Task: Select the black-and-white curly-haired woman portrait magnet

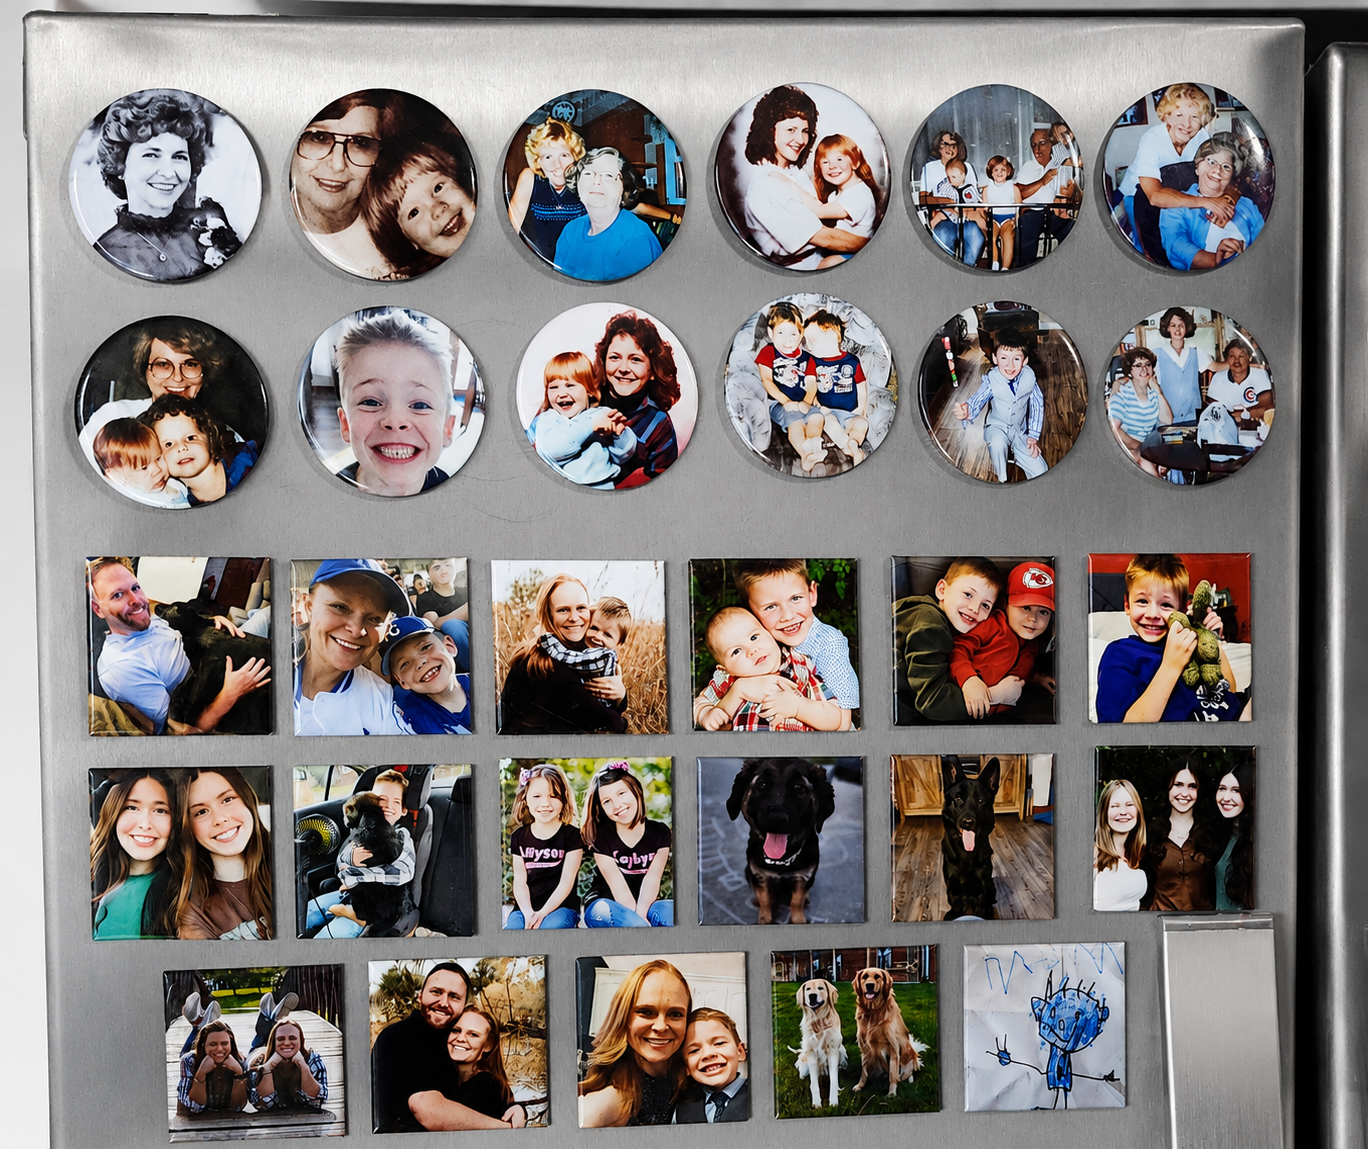Action: click(x=165, y=185)
